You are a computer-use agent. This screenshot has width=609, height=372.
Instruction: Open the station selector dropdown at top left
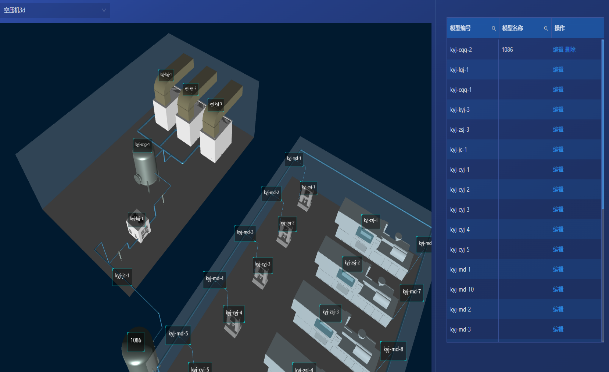[55, 10]
